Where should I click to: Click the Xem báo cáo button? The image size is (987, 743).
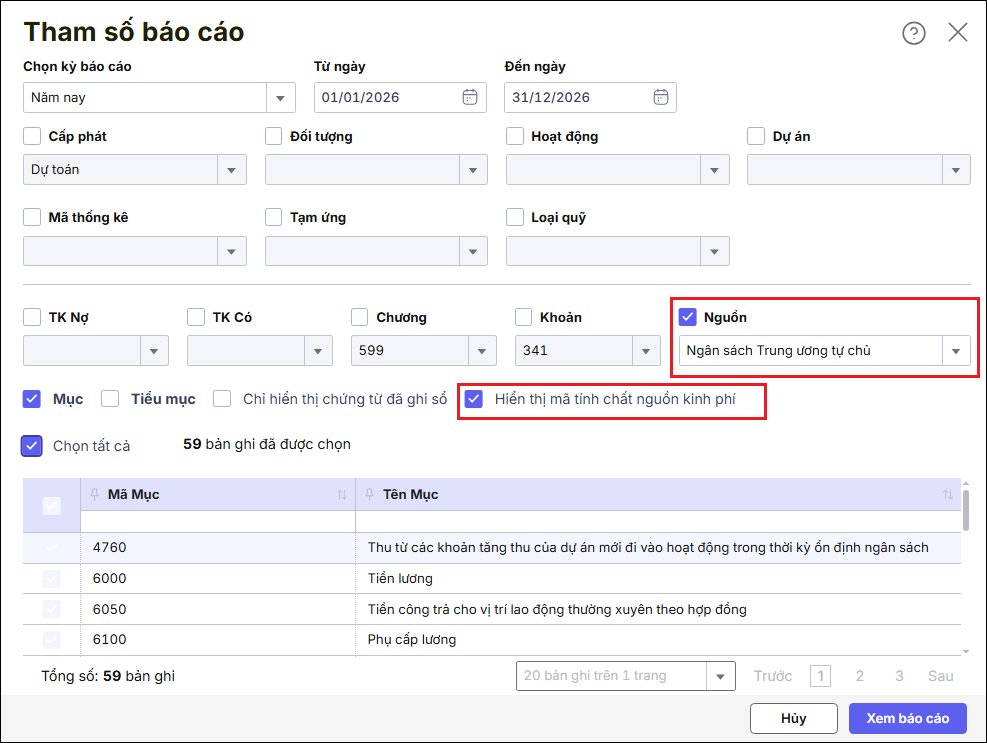(x=908, y=718)
